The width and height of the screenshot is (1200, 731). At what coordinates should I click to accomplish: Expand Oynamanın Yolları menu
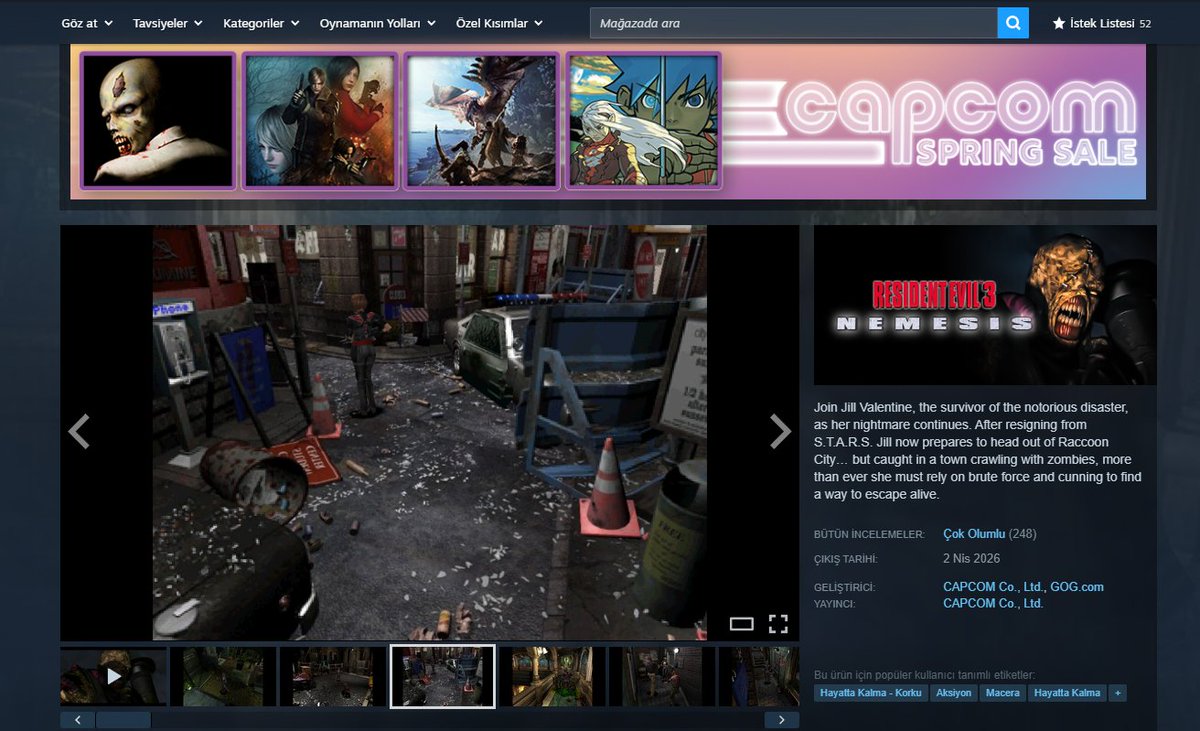point(377,23)
